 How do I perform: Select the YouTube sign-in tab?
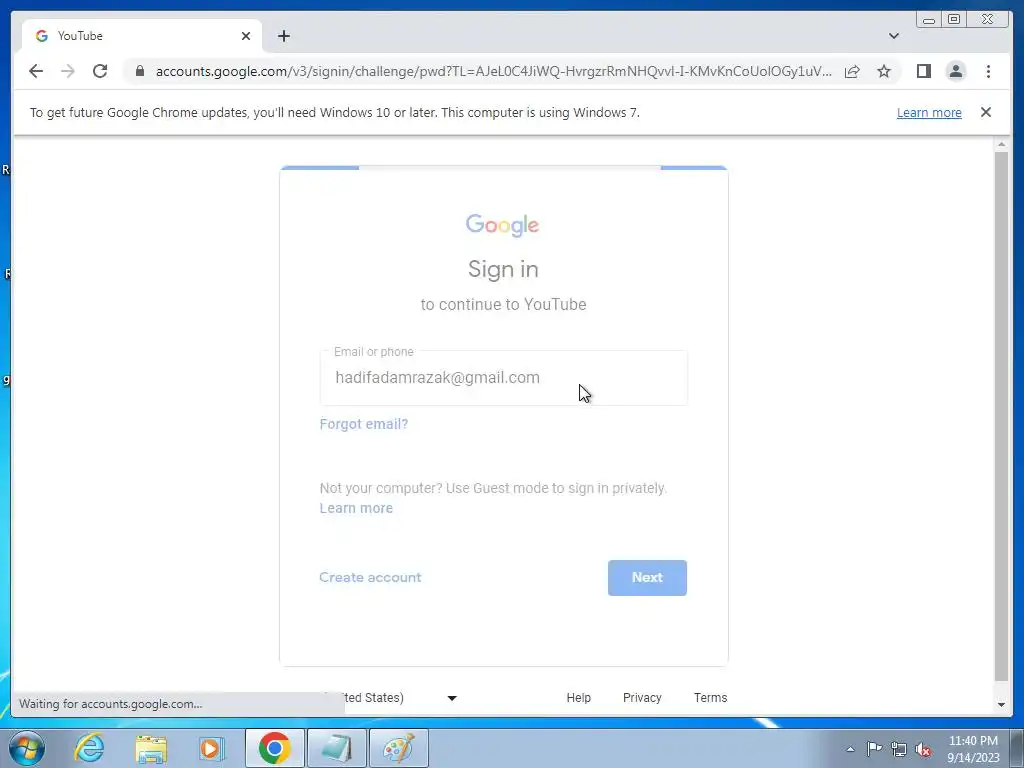click(x=142, y=36)
